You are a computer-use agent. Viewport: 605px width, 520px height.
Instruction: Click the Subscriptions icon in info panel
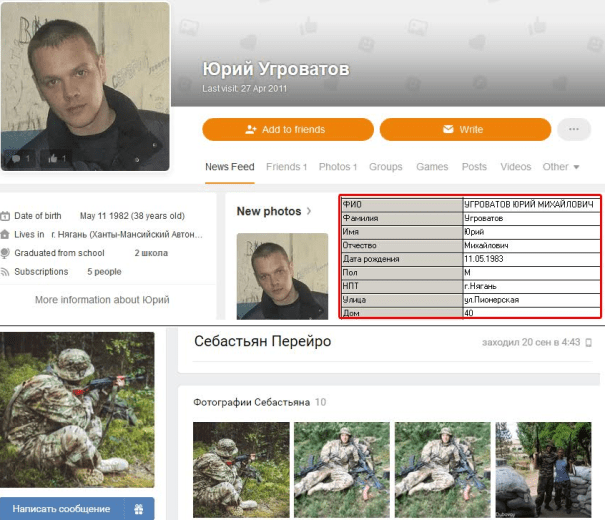point(5,271)
